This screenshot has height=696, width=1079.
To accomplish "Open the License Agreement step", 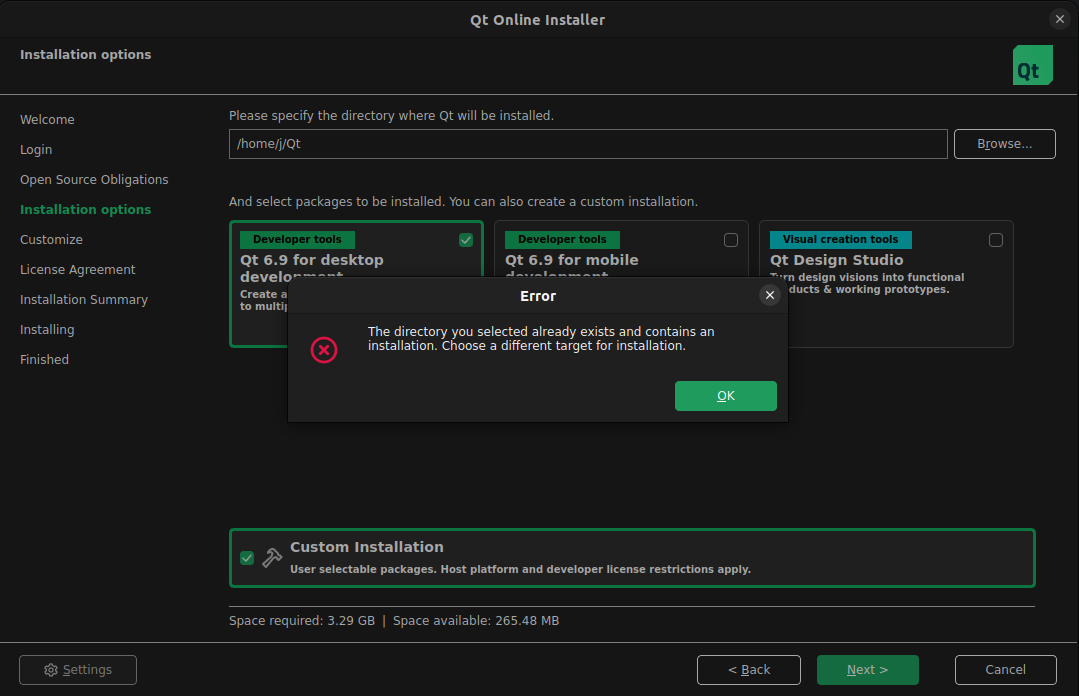I will [x=78, y=270].
